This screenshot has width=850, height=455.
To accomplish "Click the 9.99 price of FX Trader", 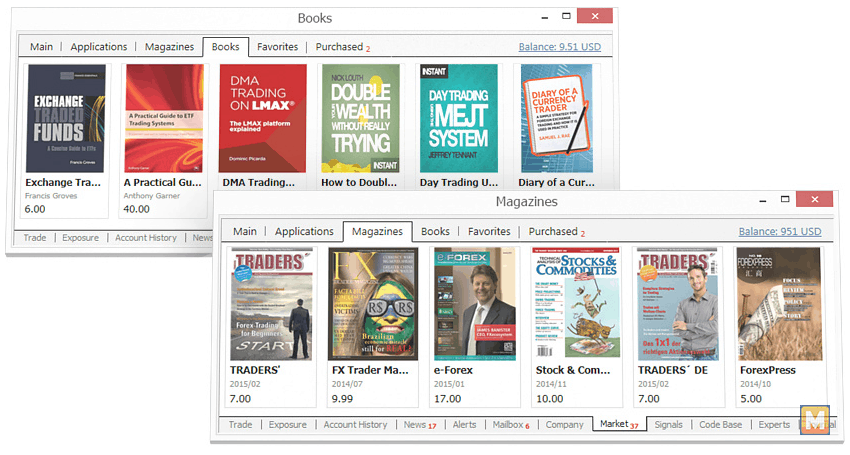I will (x=342, y=399).
